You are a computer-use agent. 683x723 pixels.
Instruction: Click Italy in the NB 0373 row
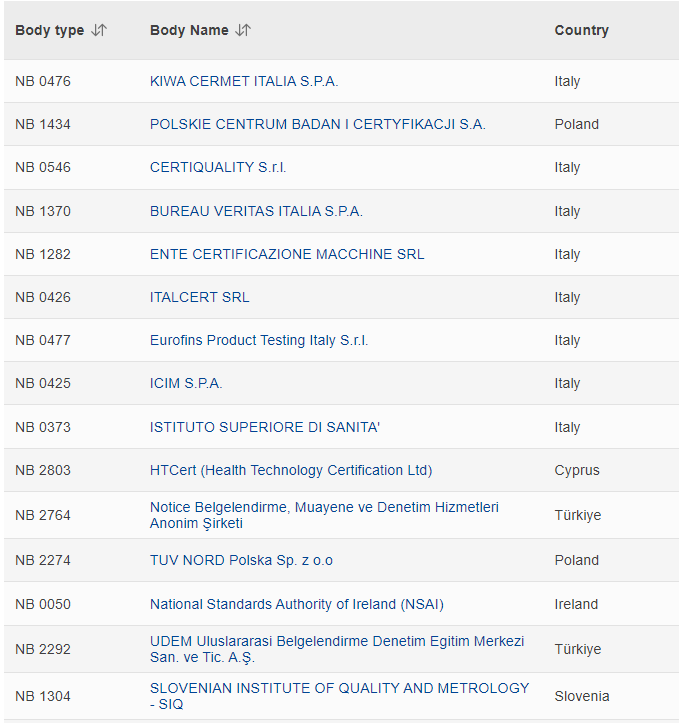pos(567,427)
